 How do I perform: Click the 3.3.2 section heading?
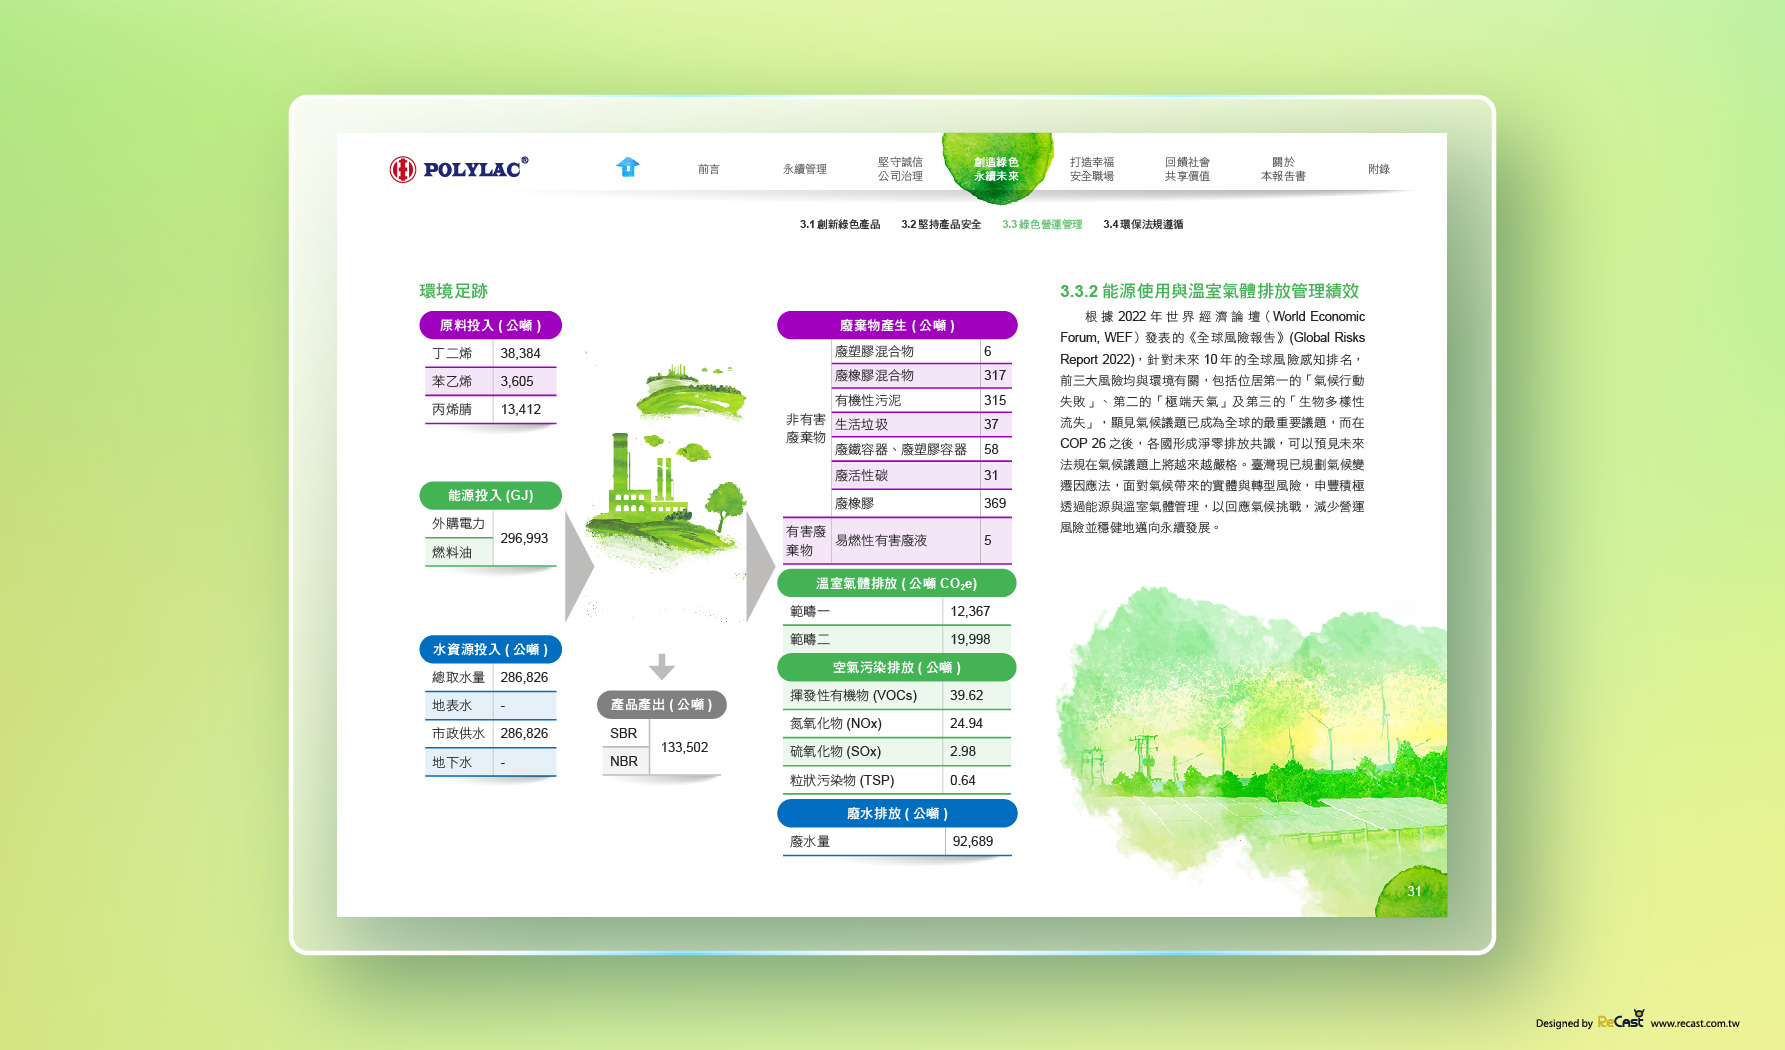tap(1209, 291)
